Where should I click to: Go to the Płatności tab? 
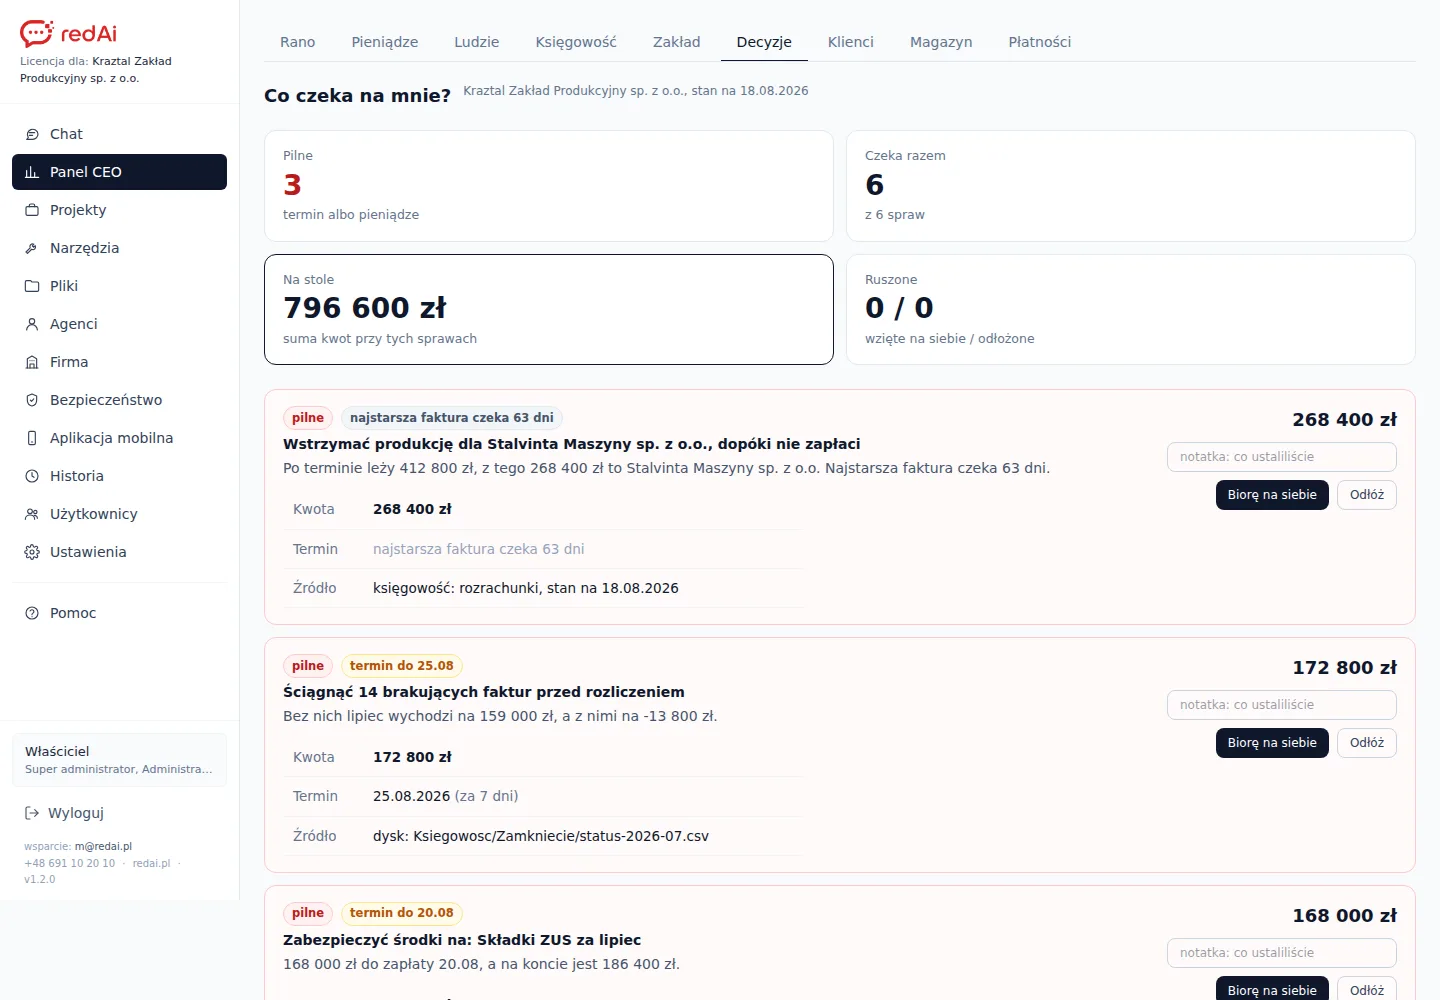[1040, 42]
